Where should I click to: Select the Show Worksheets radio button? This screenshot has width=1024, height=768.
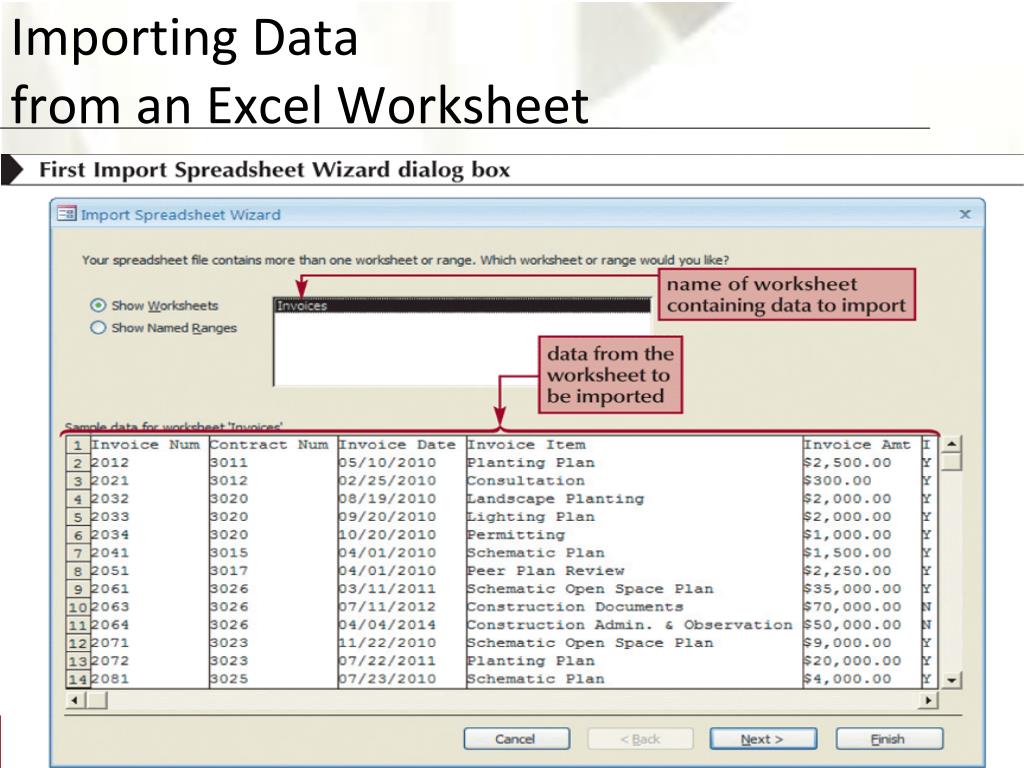click(98, 306)
